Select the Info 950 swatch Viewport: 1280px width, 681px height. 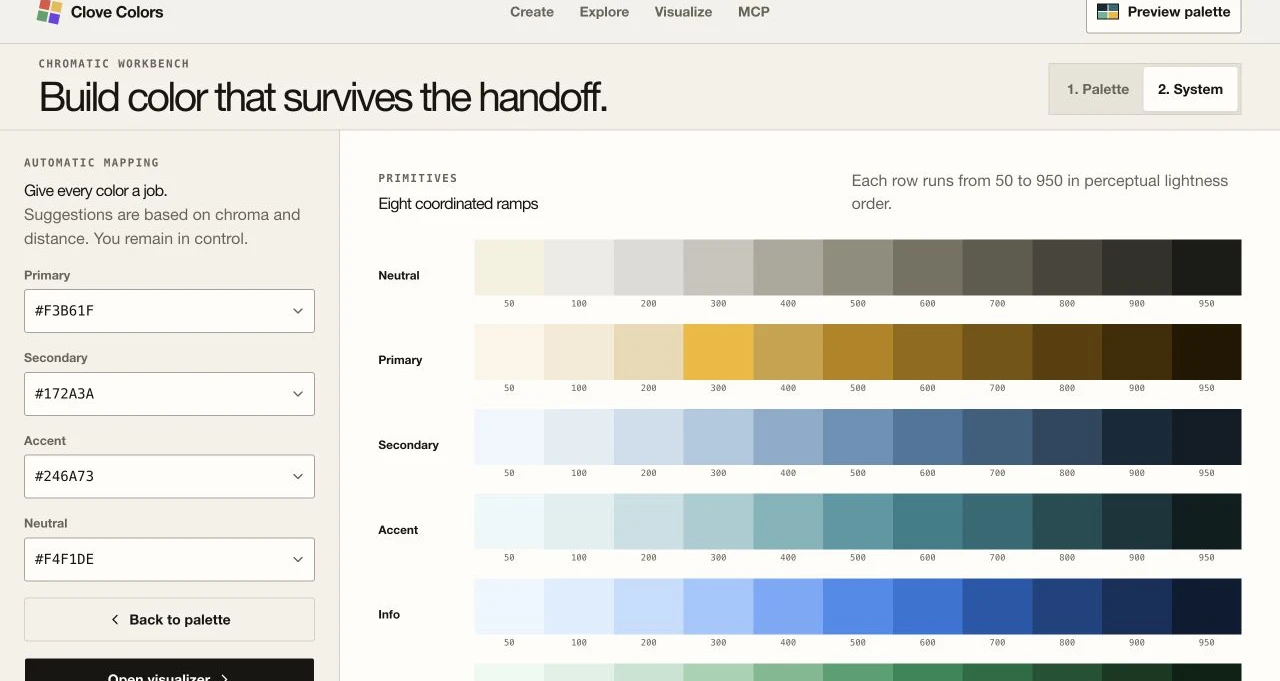pos(1207,607)
